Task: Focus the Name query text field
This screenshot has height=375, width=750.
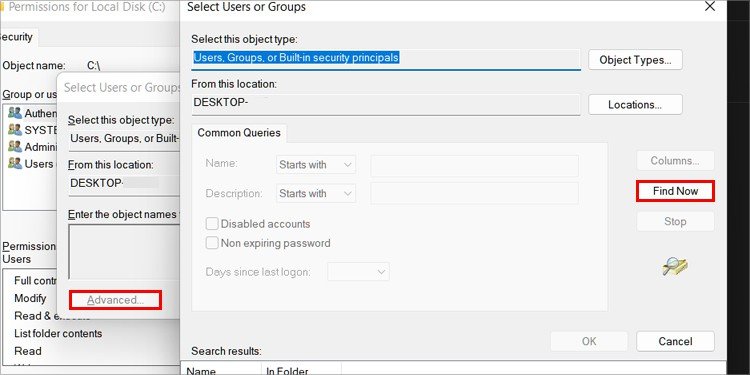Action: click(474, 165)
